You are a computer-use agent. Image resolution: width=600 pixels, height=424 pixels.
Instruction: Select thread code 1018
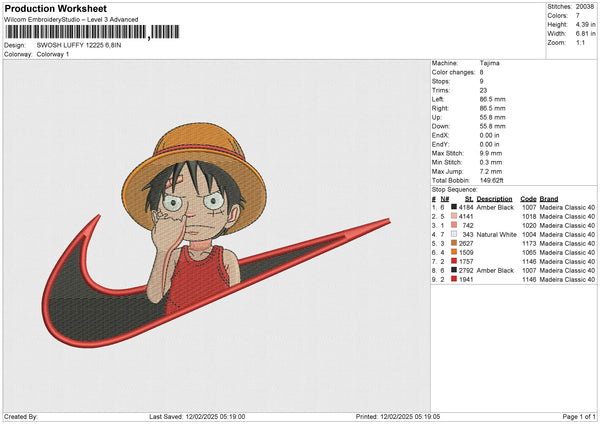(x=530, y=216)
